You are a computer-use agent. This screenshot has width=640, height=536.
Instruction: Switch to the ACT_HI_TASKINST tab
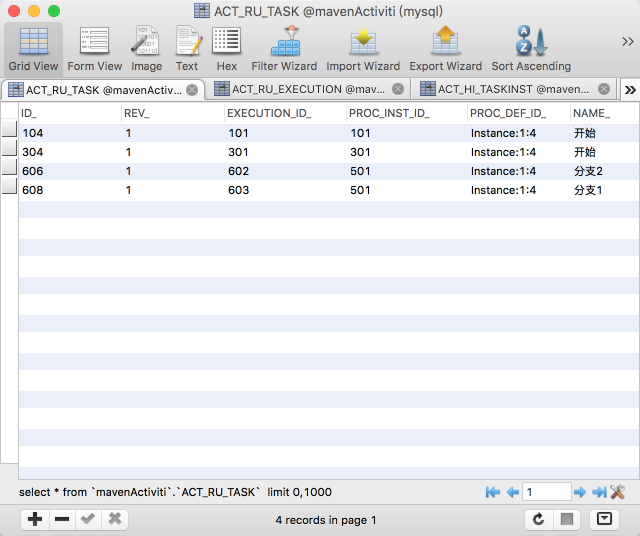[x=505, y=89]
